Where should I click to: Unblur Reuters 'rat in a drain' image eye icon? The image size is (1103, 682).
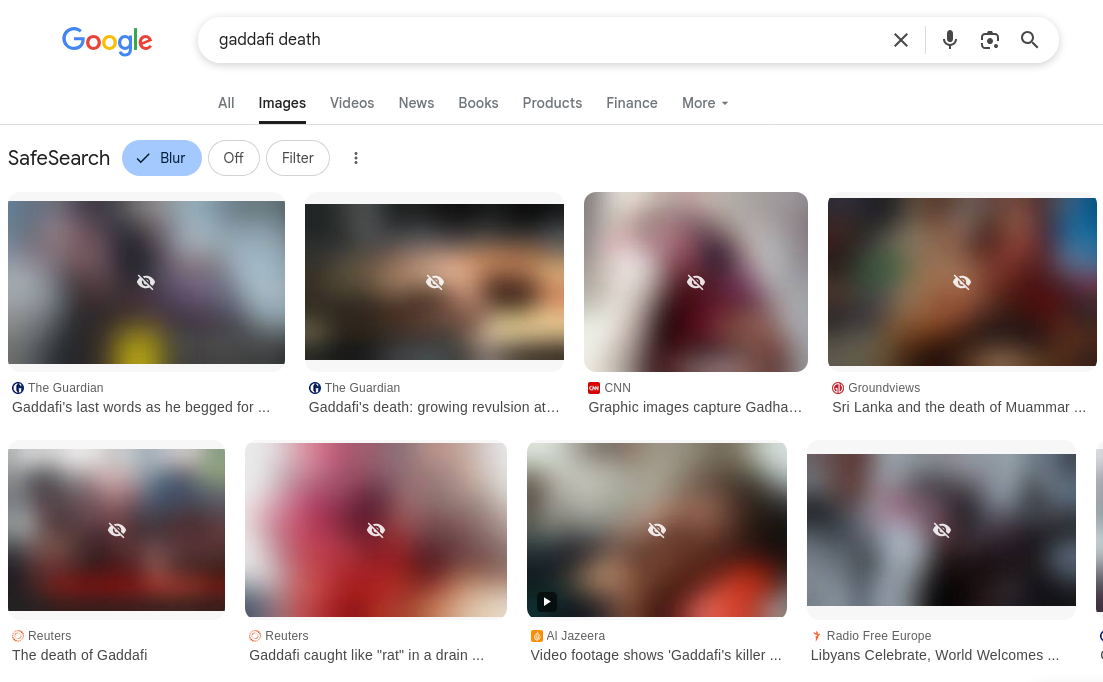pyautogui.click(x=376, y=530)
